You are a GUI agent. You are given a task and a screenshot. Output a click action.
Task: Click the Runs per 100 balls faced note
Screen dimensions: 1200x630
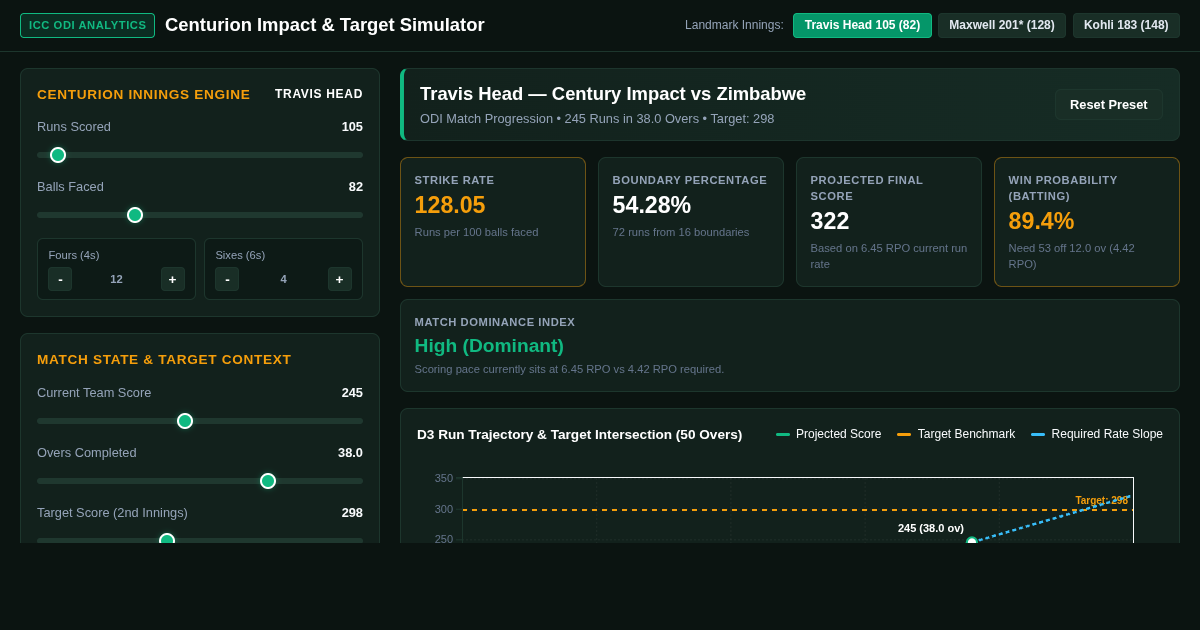click(x=476, y=232)
